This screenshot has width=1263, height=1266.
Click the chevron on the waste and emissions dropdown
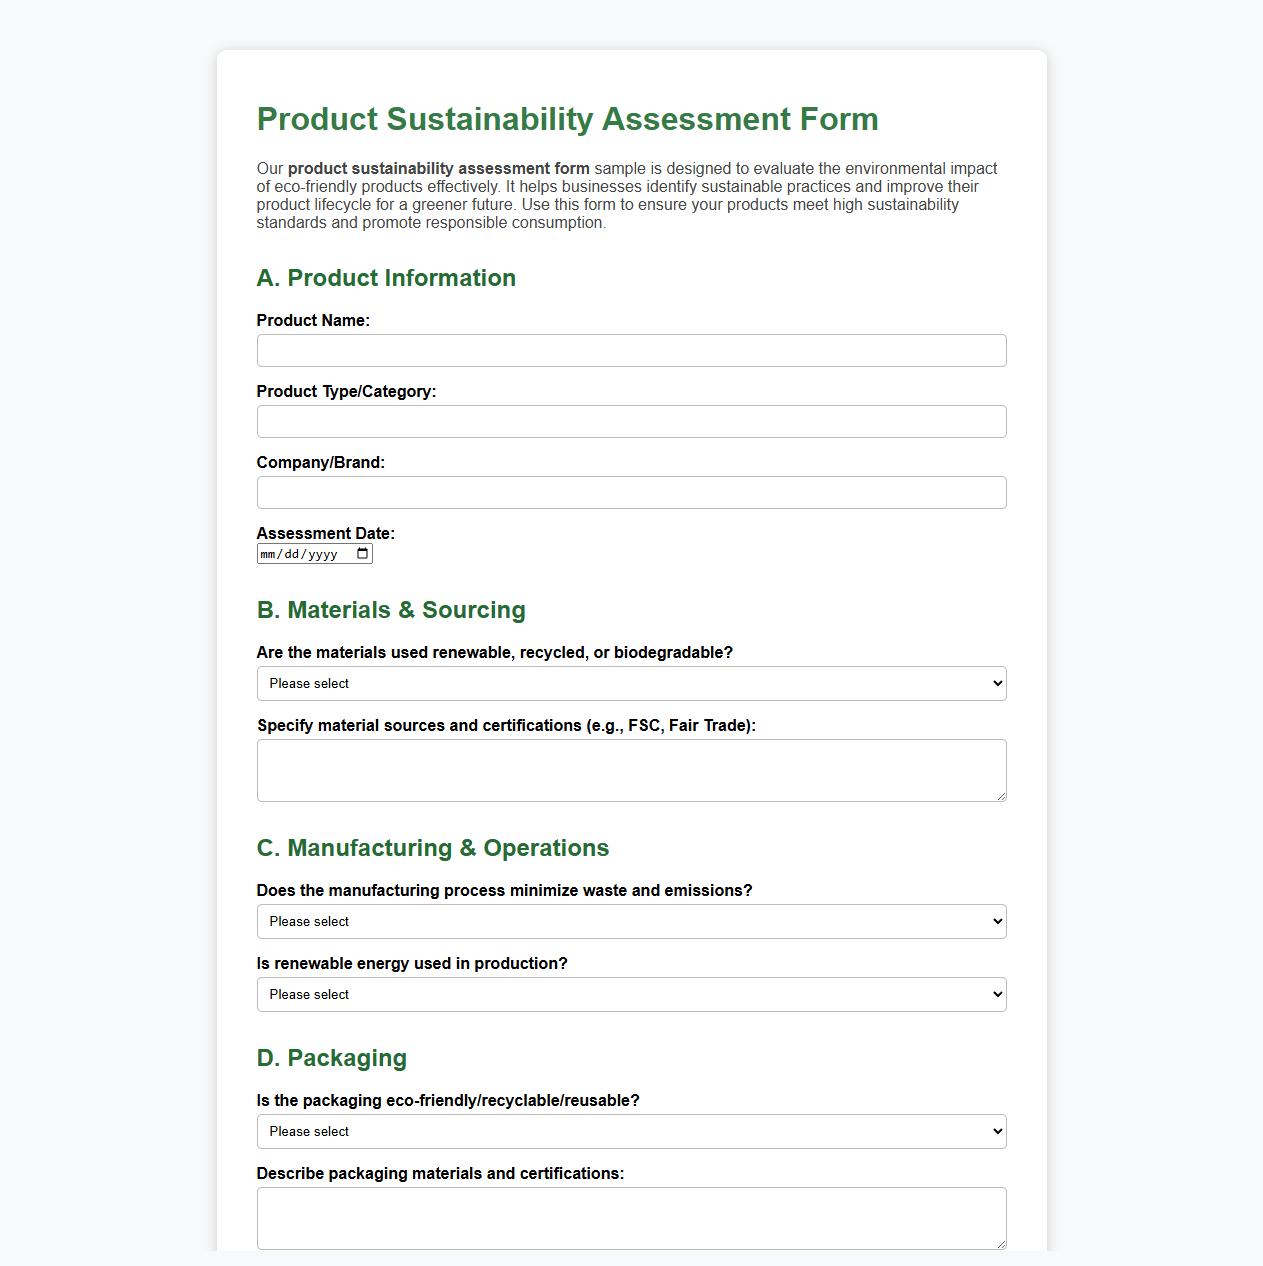pyautogui.click(x=995, y=921)
